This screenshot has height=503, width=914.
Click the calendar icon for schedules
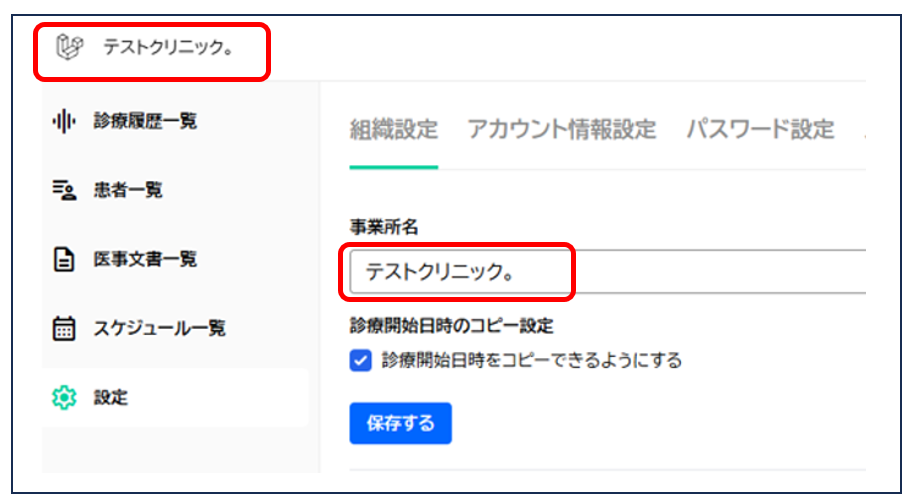pos(63,329)
